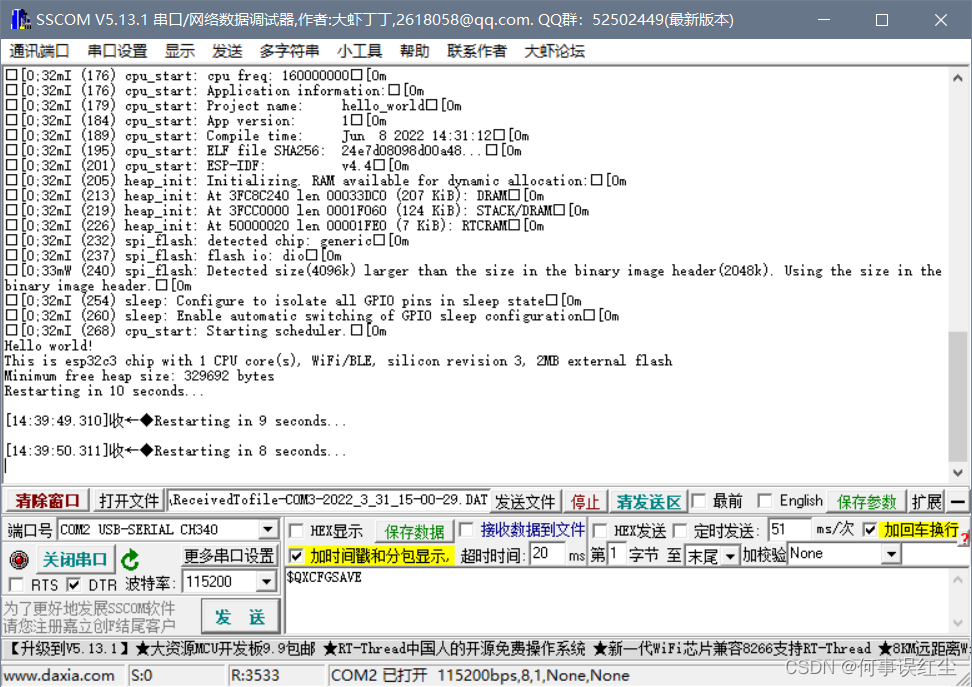Click the Restarting in 9 seconds line
Screen dimensions: 972x687
pyautogui.click(x=250, y=421)
